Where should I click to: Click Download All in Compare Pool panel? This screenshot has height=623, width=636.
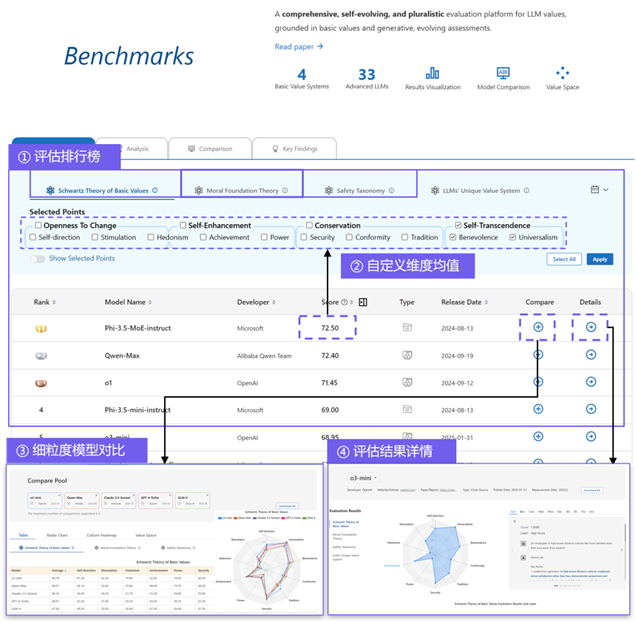pyautogui.click(x=287, y=506)
